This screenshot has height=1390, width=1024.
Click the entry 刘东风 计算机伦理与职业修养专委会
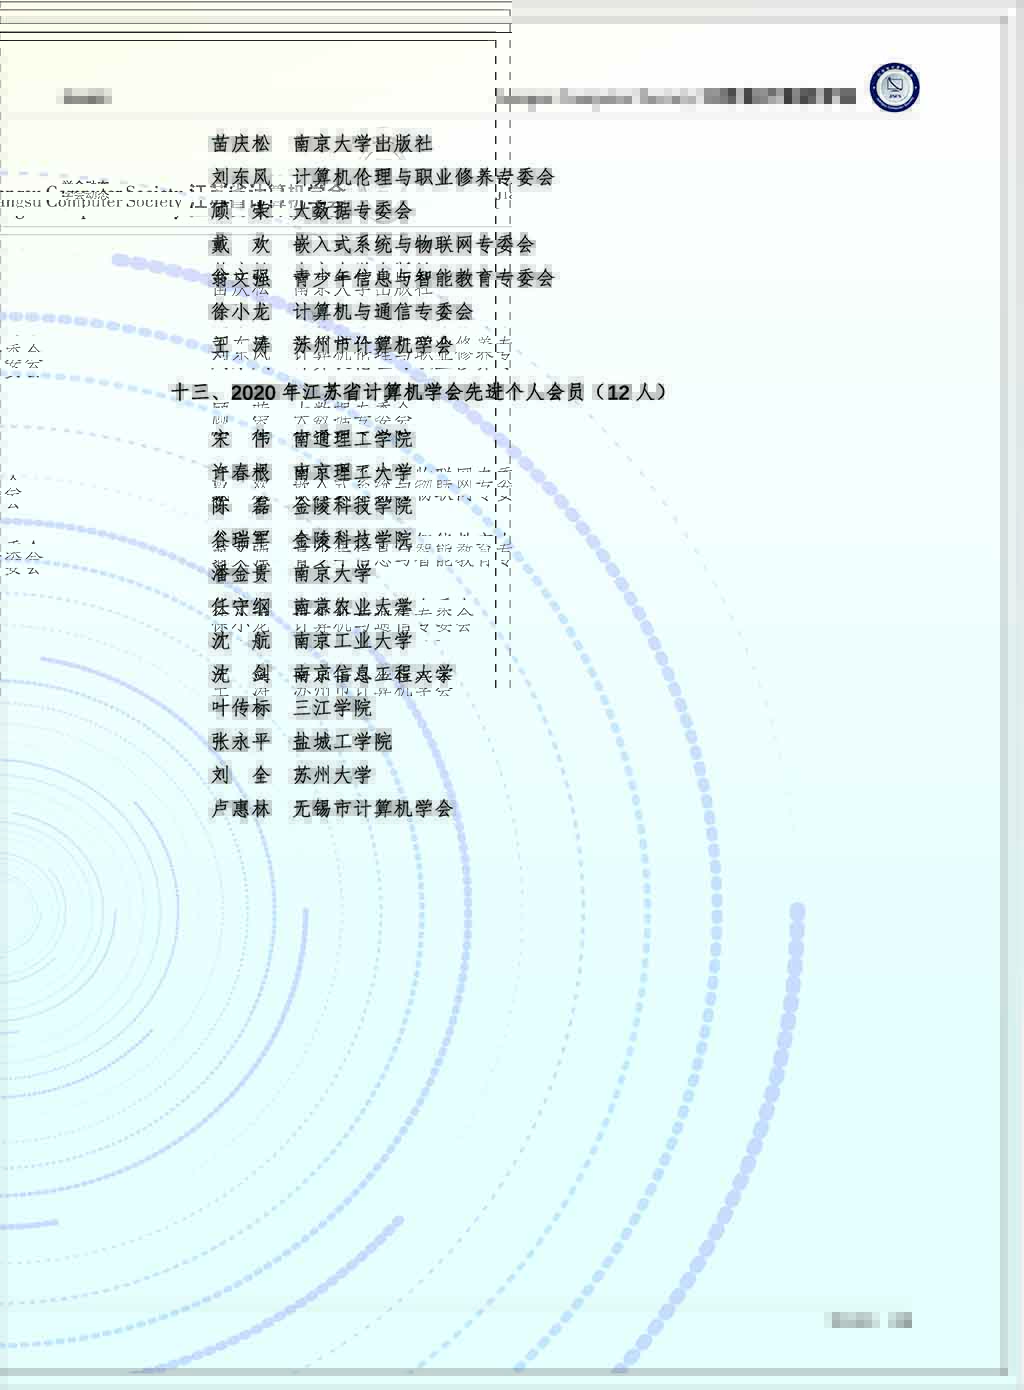tap(382, 177)
